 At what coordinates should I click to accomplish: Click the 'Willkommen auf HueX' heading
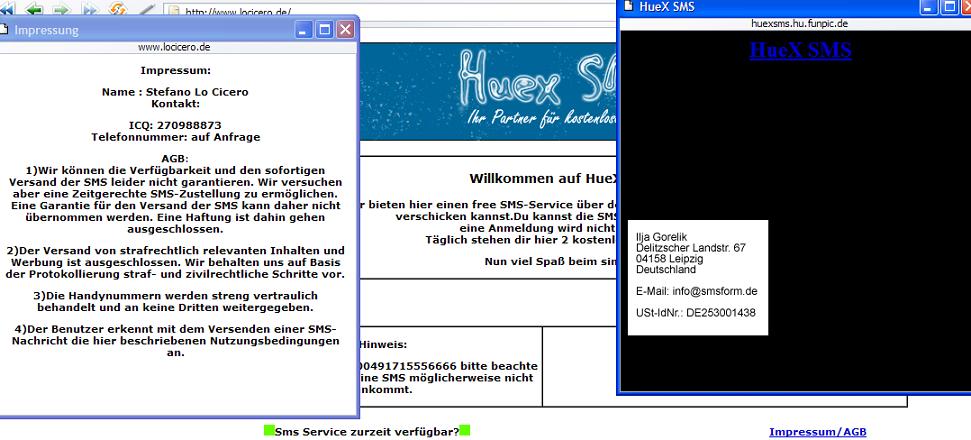[x=543, y=179]
